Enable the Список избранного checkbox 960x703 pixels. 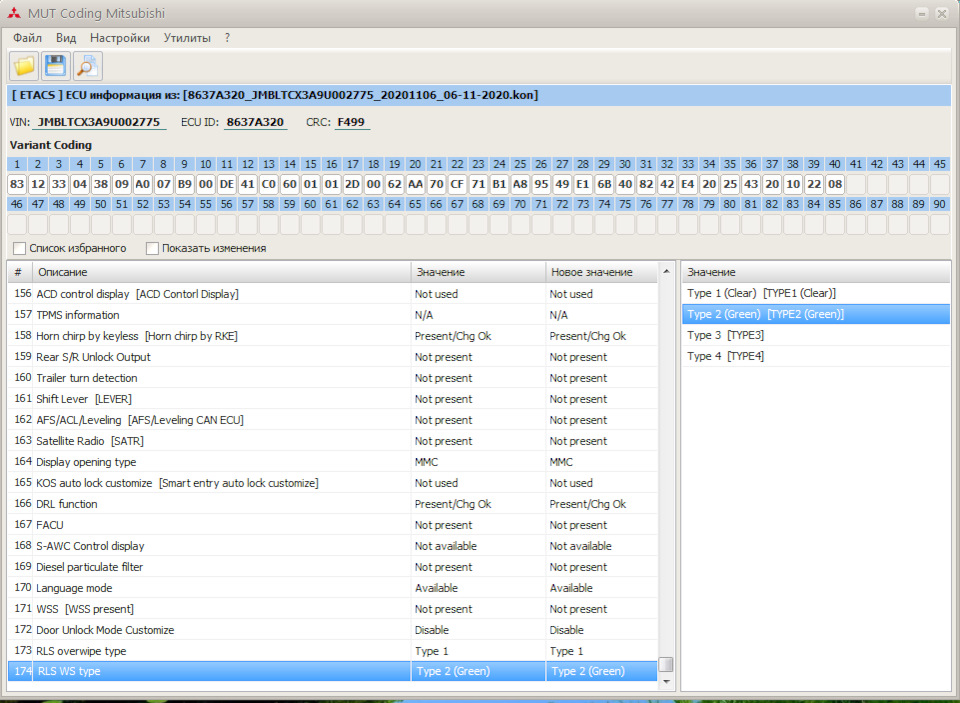(x=20, y=248)
